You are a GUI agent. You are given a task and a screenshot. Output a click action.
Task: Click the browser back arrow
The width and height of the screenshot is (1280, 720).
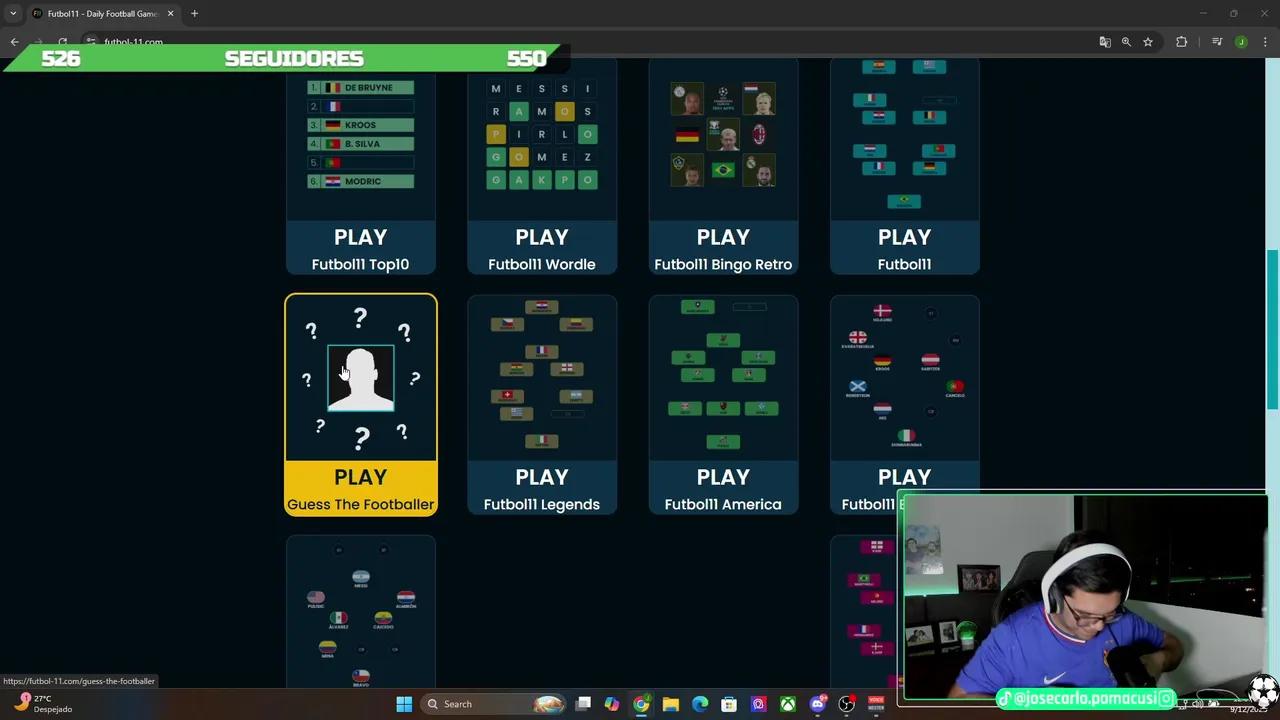tap(14, 42)
